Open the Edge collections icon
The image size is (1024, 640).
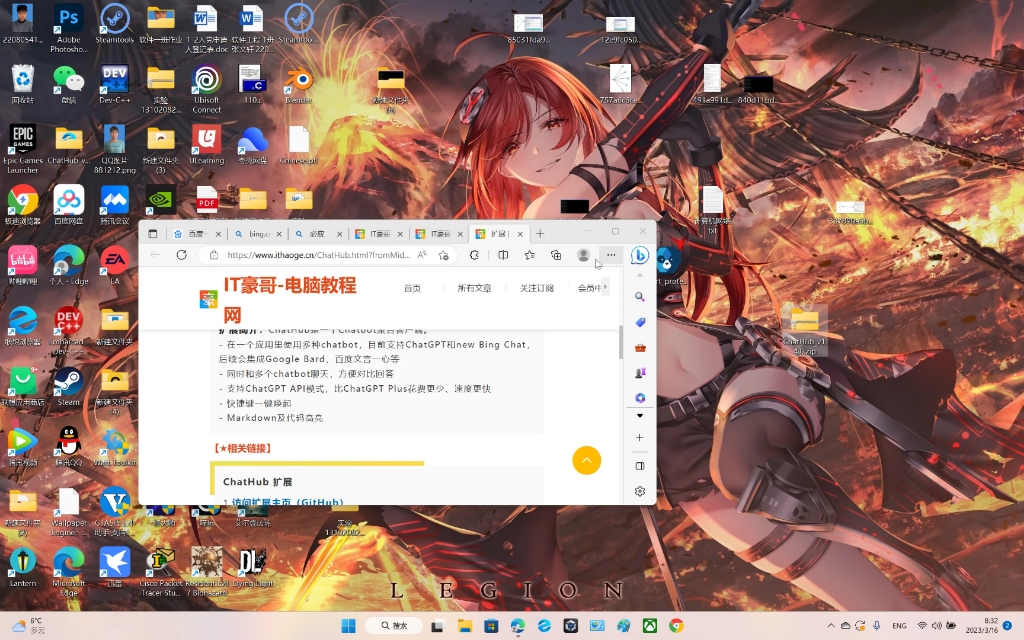click(556, 255)
